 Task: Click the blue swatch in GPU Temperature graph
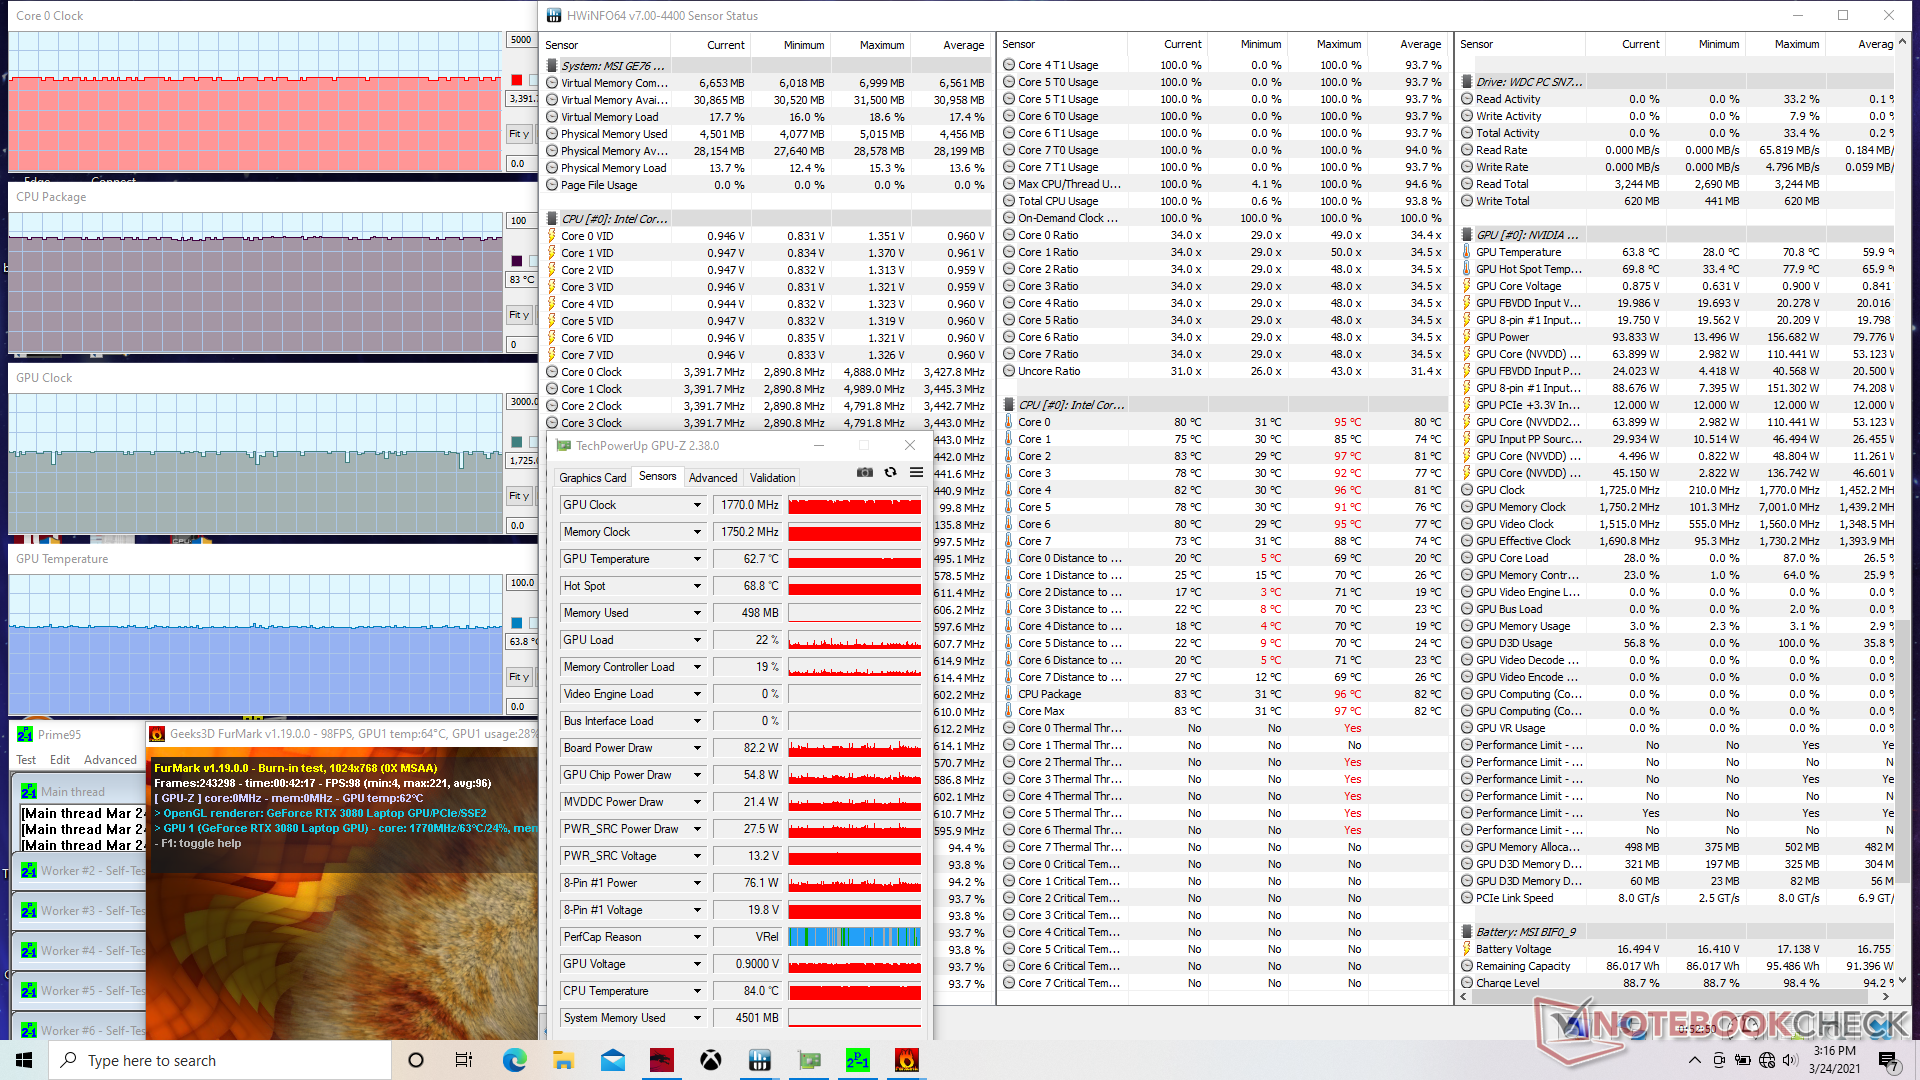(517, 623)
